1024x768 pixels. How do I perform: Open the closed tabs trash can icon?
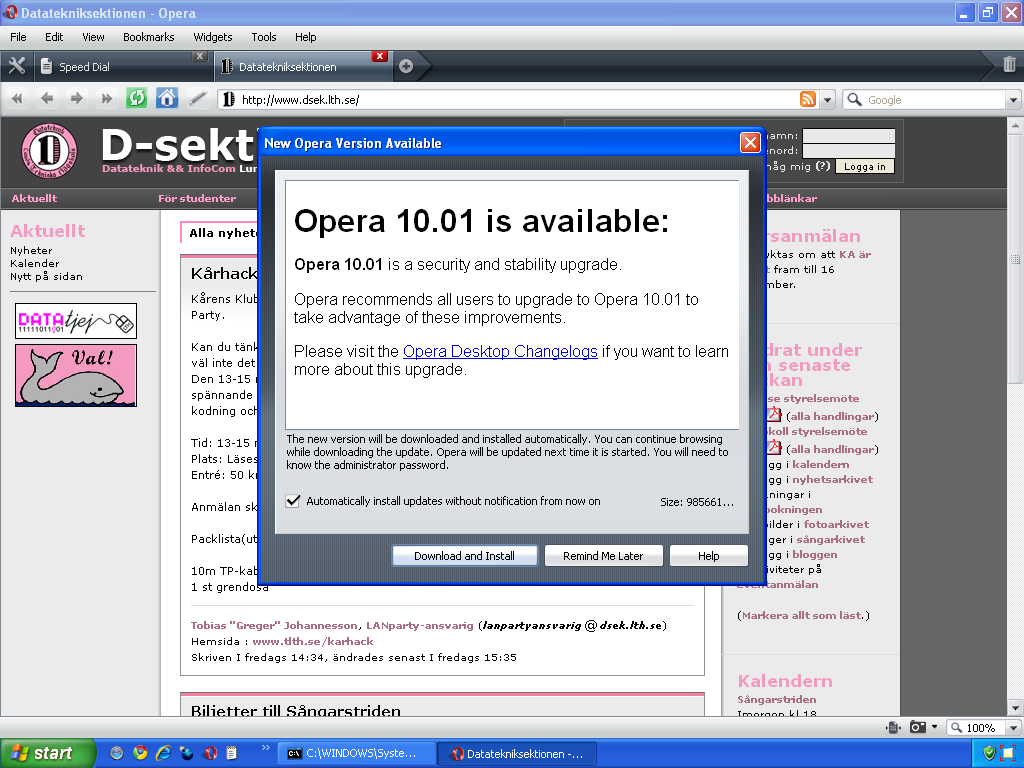(x=1009, y=64)
